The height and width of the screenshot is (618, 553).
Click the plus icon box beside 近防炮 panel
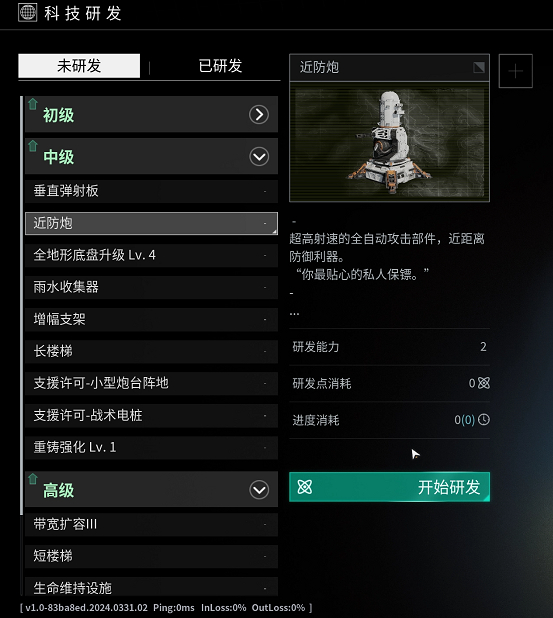click(x=516, y=71)
